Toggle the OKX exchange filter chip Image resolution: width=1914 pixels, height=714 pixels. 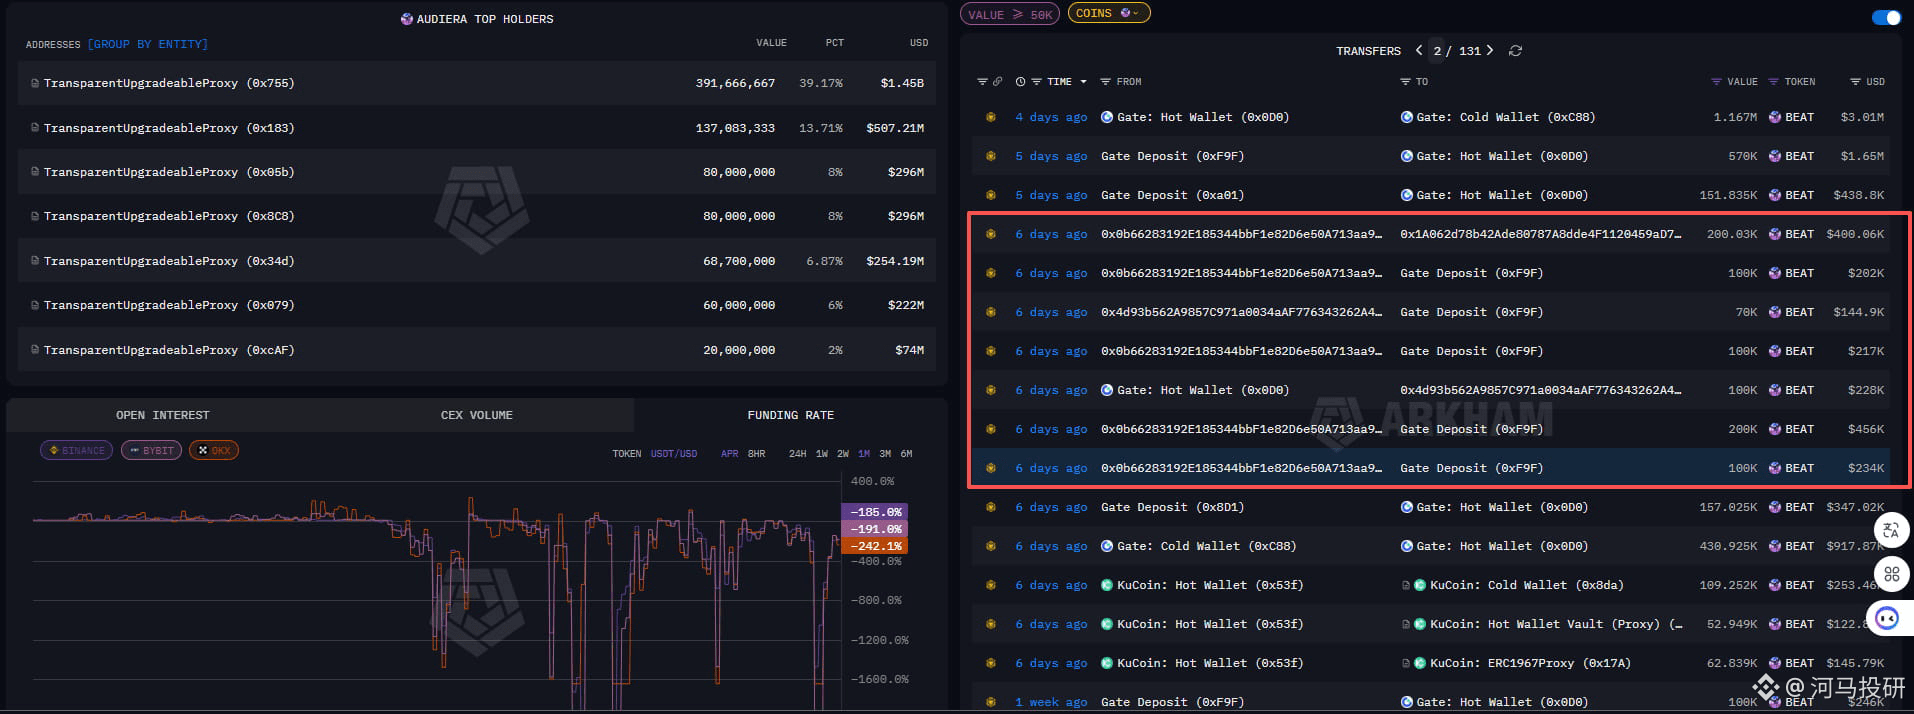[x=213, y=450]
